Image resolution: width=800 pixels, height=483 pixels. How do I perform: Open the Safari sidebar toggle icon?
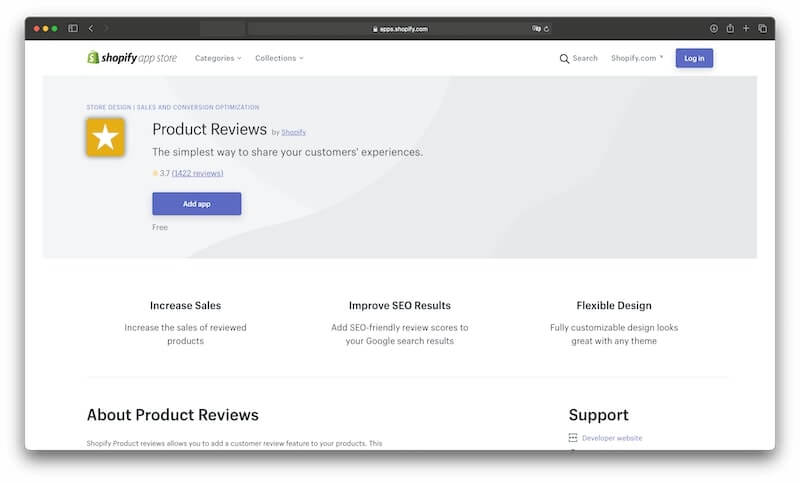(x=73, y=29)
